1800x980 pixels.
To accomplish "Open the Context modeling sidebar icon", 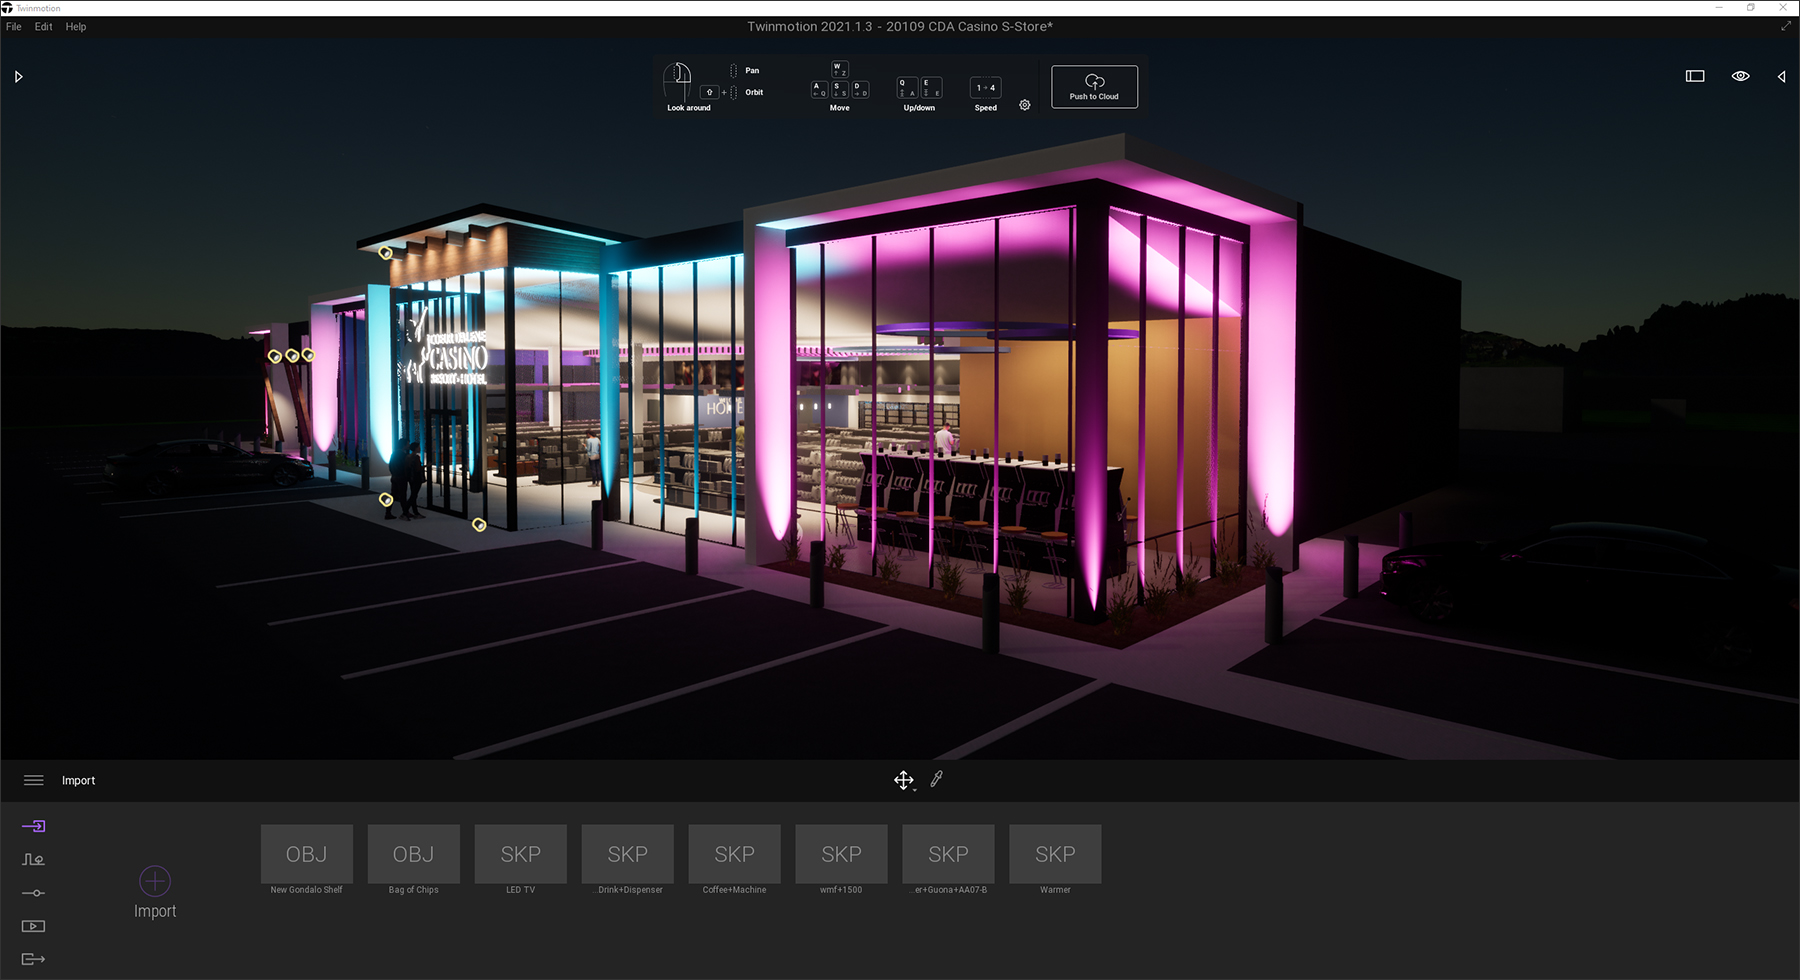I will tap(34, 859).
